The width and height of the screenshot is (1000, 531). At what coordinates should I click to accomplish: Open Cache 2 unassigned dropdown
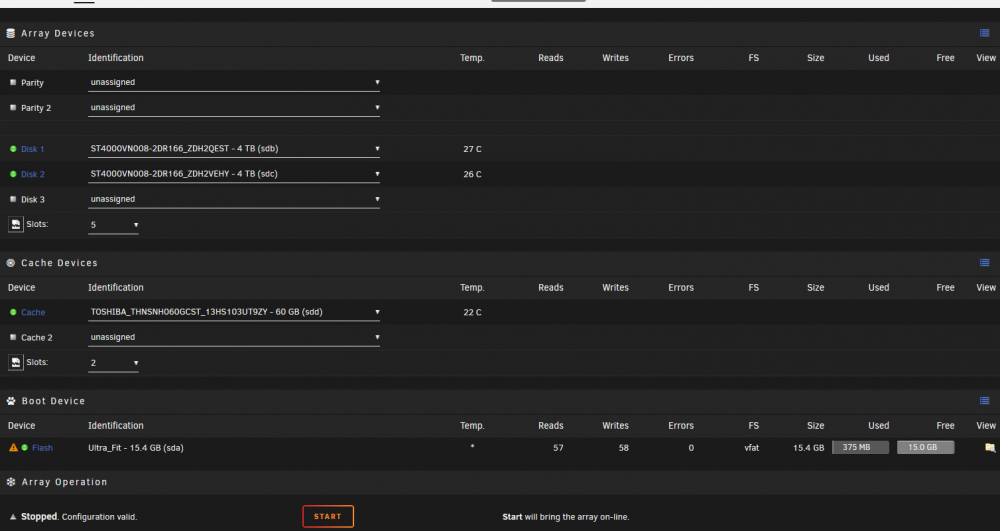tap(234, 337)
